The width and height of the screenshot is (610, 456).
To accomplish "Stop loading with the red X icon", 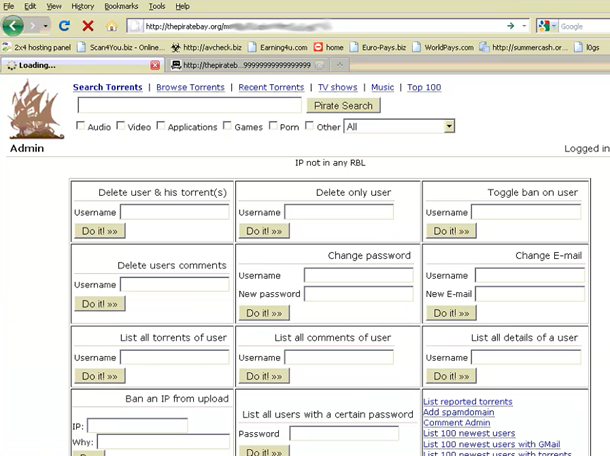I will 88,26.
